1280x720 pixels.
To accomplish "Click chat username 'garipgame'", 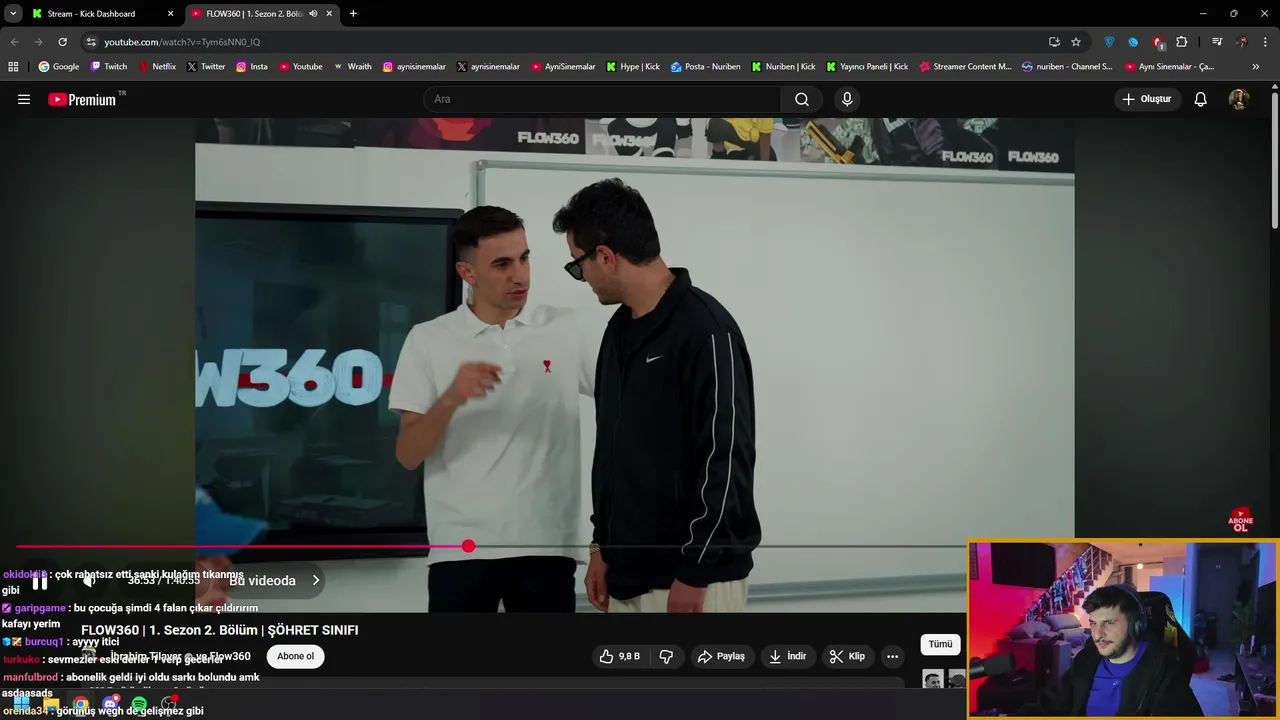I will point(40,608).
